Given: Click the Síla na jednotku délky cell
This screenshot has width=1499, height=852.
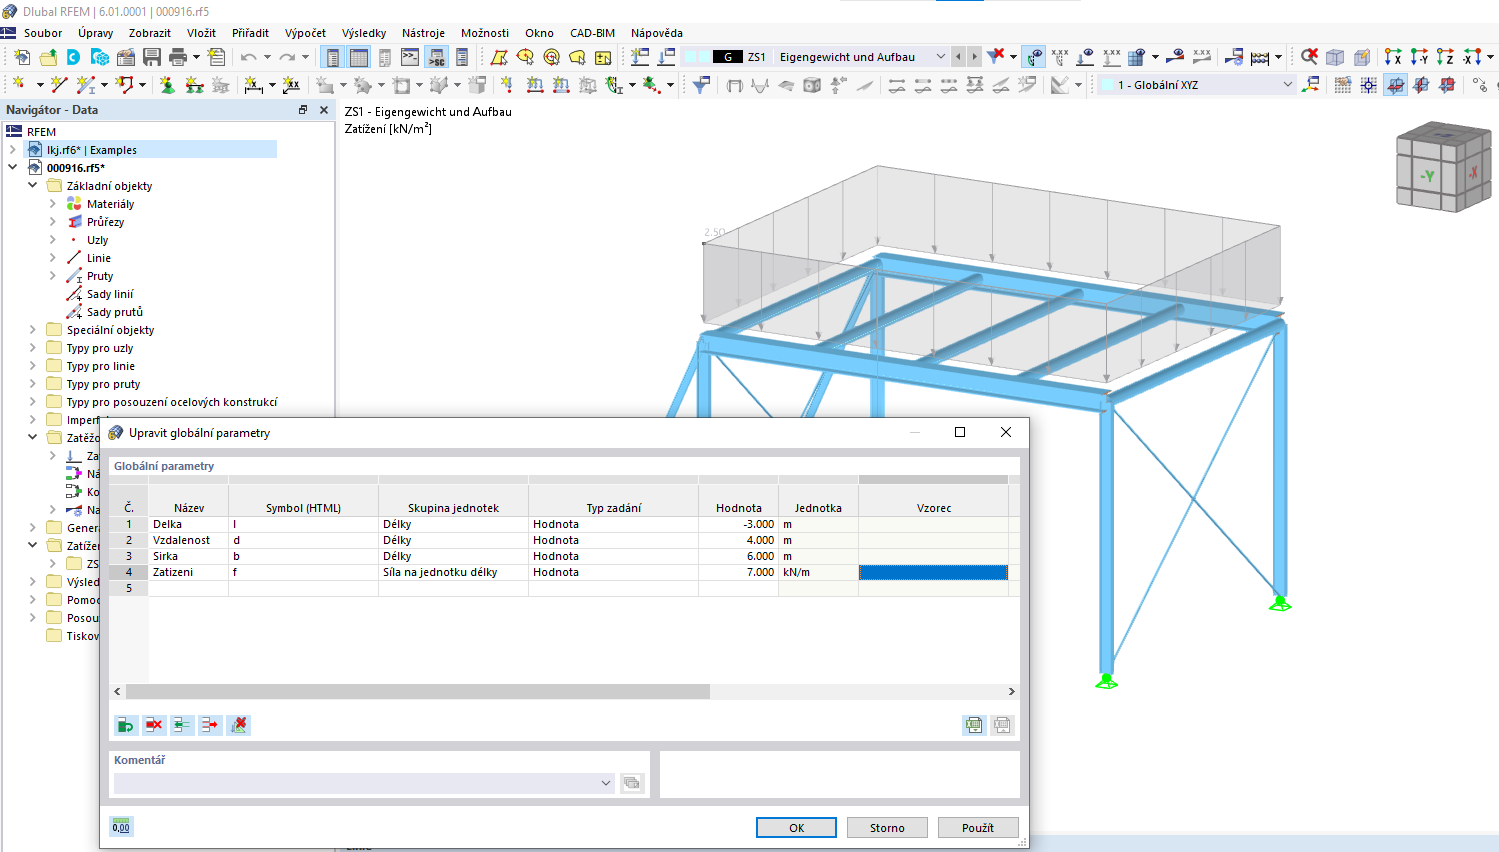Looking at the screenshot, I should point(453,572).
